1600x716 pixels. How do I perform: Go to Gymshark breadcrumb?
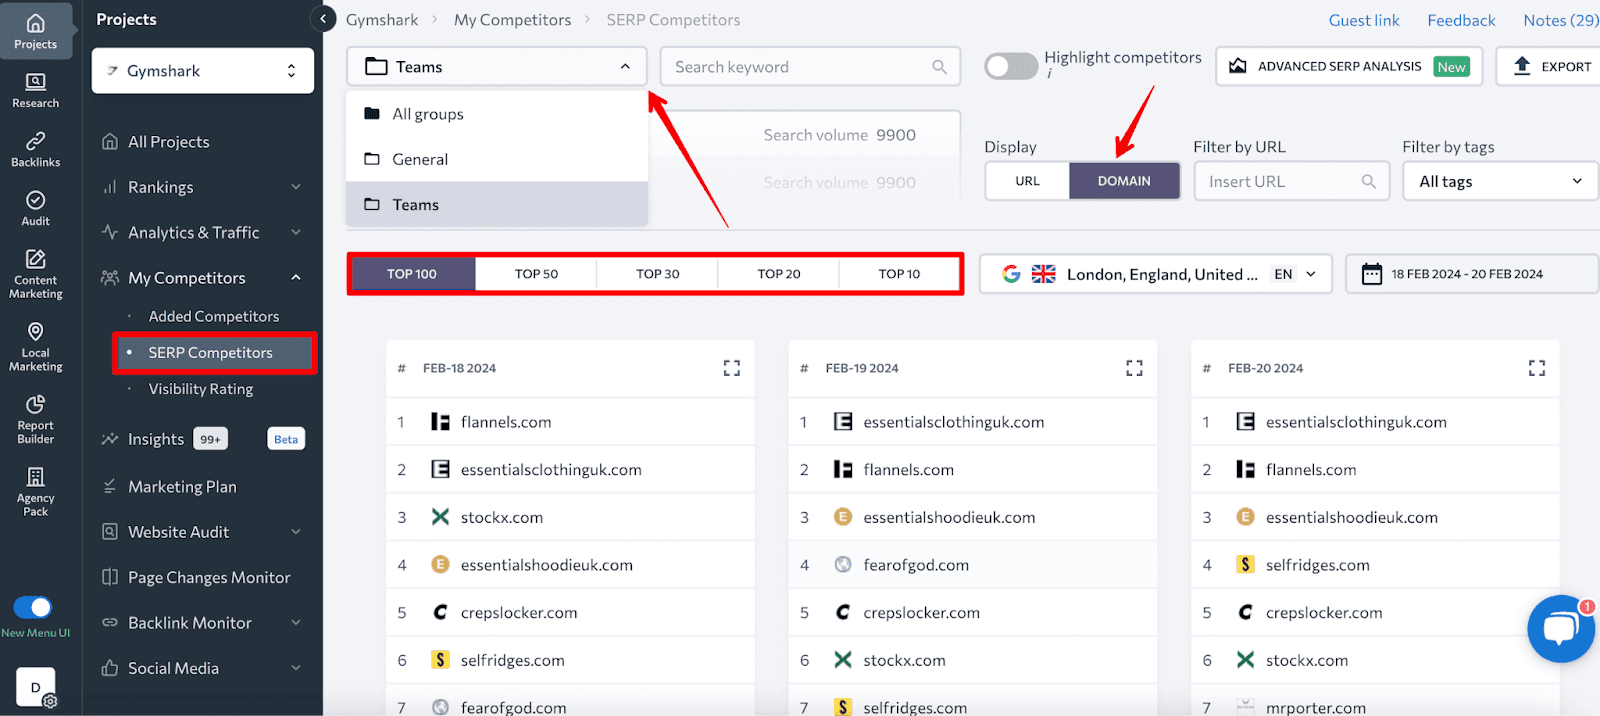click(382, 20)
